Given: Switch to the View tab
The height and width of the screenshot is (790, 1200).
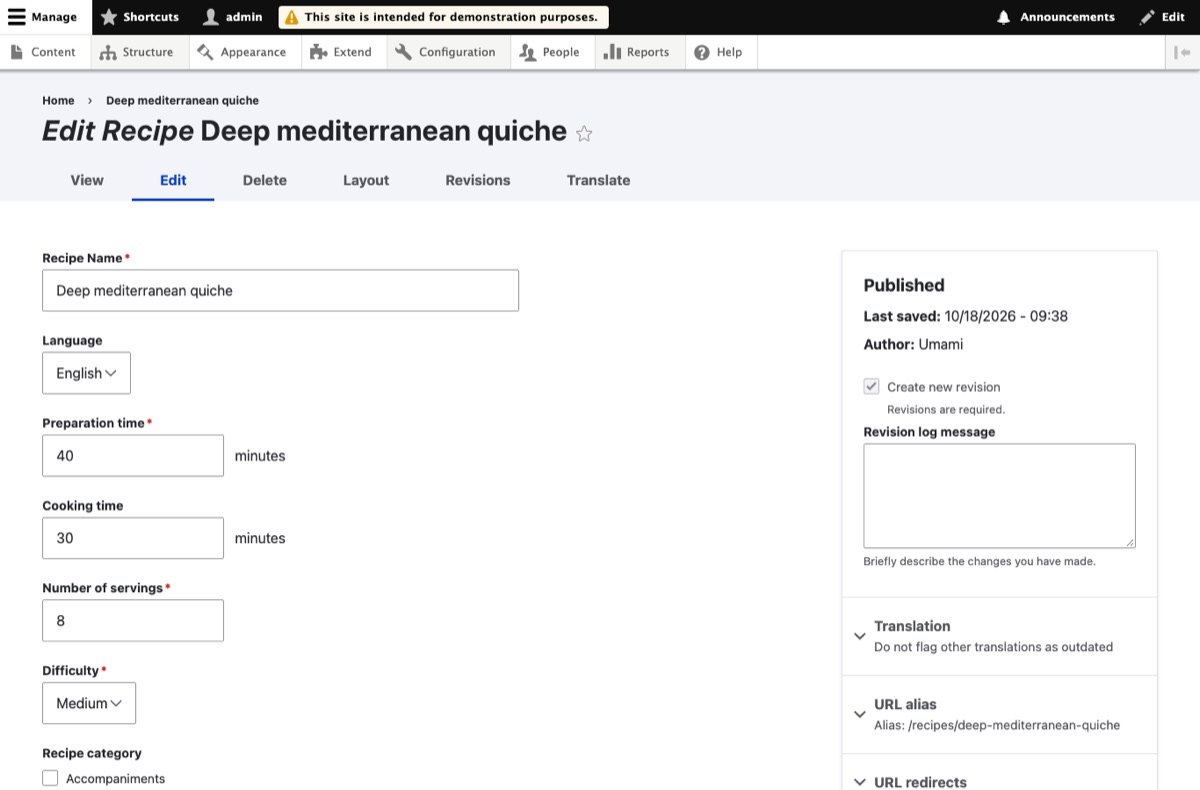Looking at the screenshot, I should (87, 180).
